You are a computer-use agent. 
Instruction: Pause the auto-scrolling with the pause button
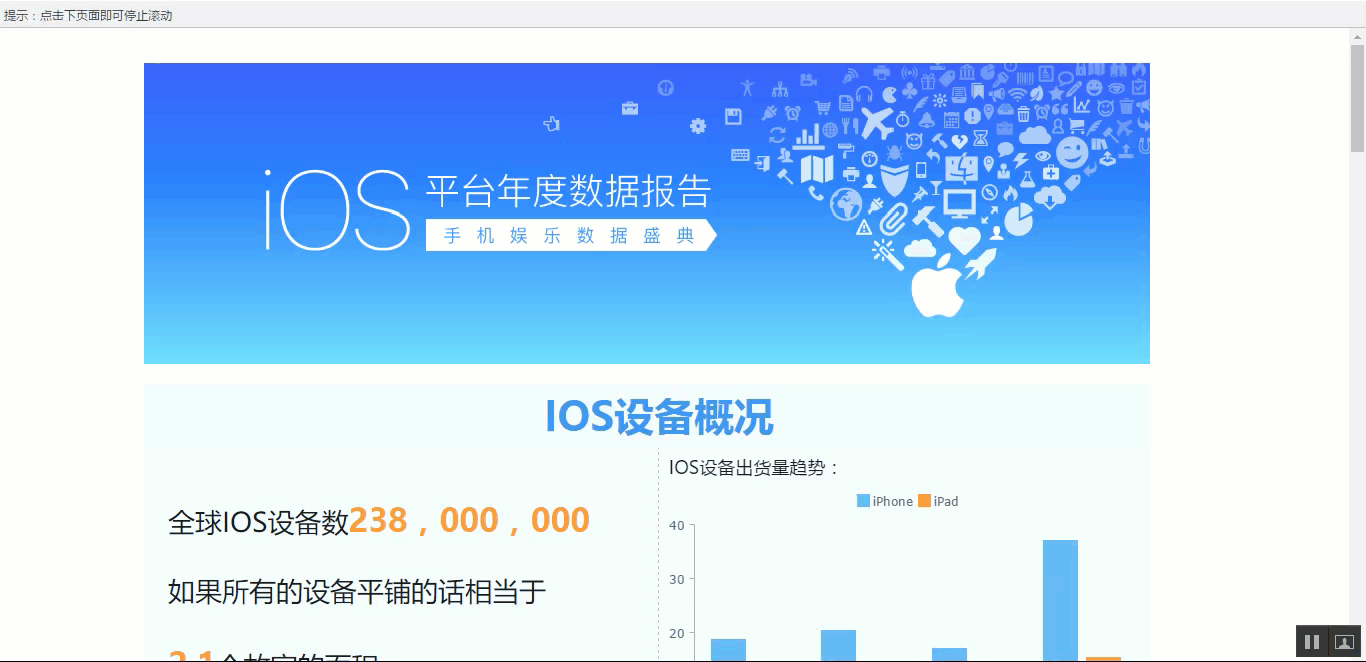[1312, 642]
